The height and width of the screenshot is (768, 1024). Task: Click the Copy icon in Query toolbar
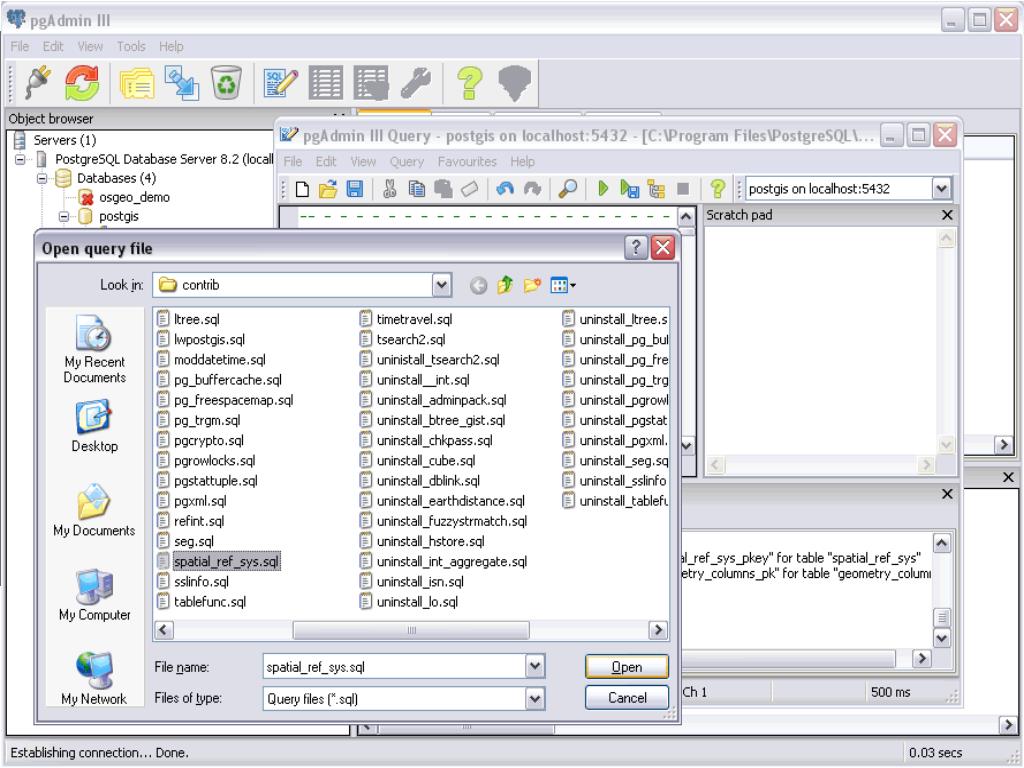pyautogui.click(x=416, y=189)
